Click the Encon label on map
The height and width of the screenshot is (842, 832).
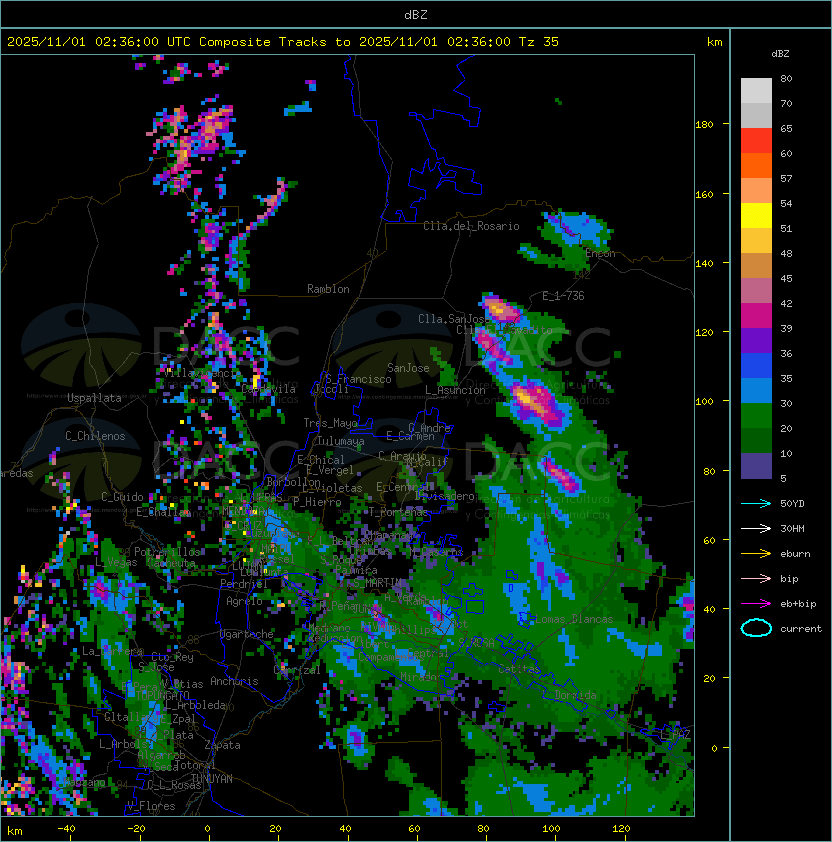pyautogui.click(x=600, y=253)
